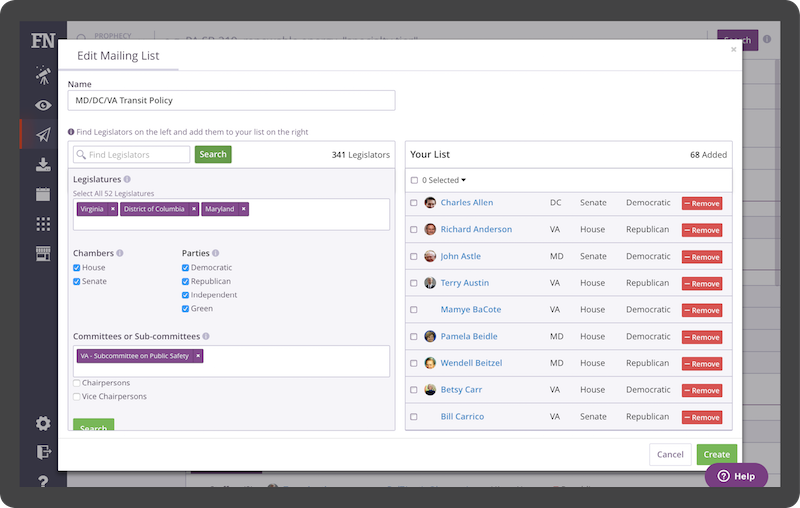
Task: Uncheck the Independent party checkbox
Action: click(185, 295)
